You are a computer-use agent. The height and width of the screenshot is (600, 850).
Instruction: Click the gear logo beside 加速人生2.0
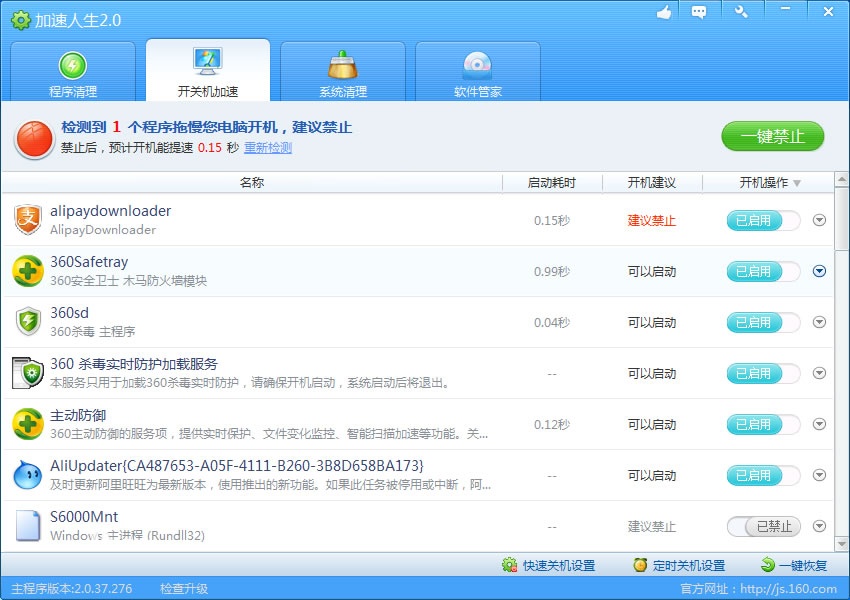21,21
